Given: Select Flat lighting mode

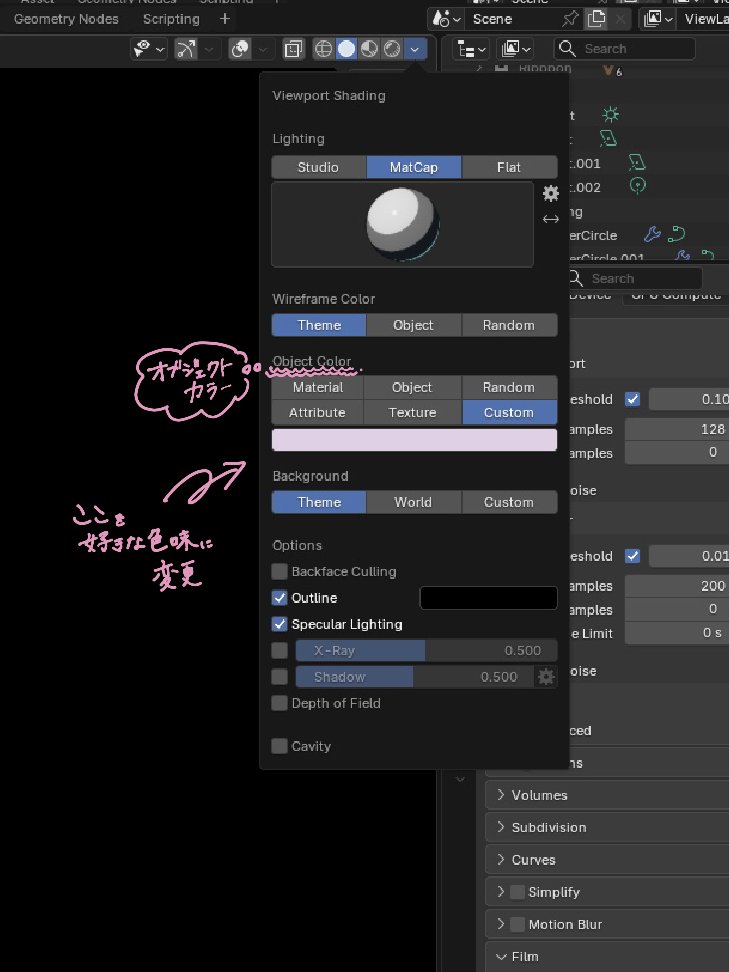Looking at the screenshot, I should pos(509,167).
